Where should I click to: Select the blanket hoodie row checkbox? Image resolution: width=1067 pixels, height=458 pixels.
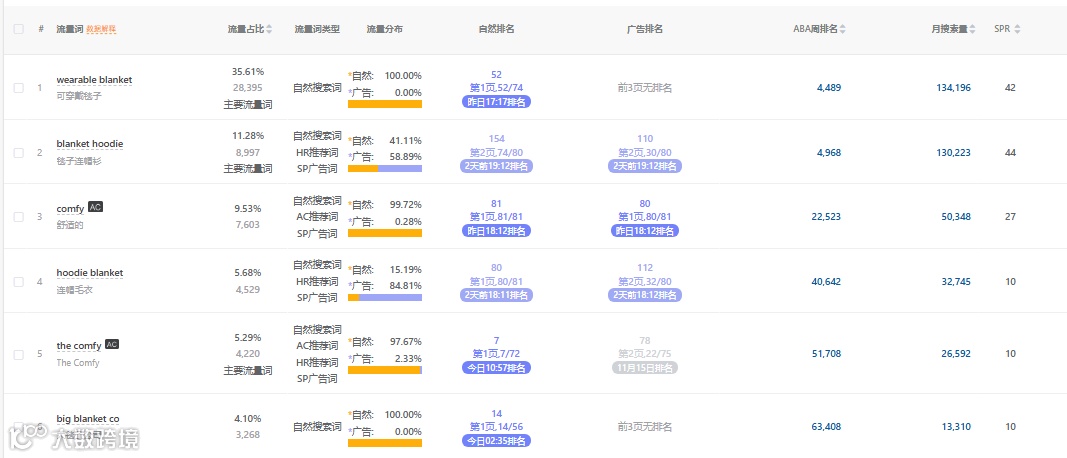coord(18,152)
